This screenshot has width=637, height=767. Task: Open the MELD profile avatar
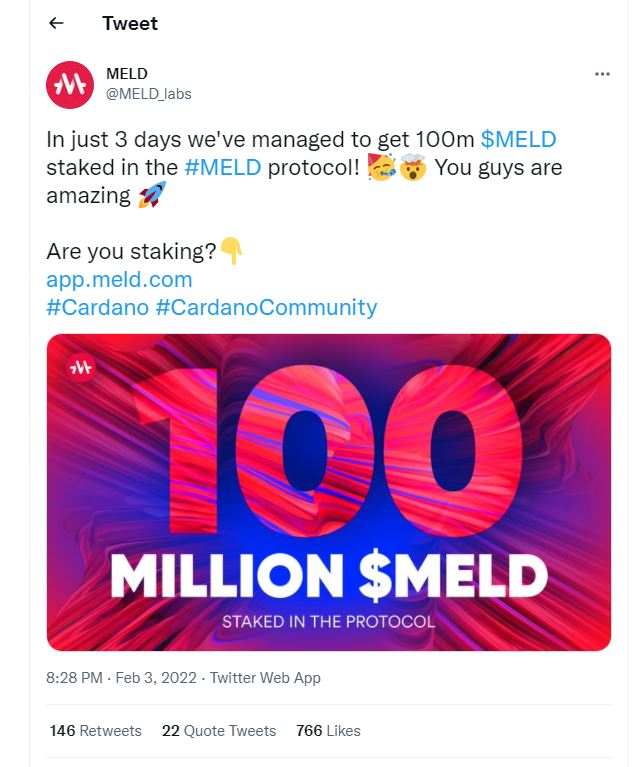(x=70, y=85)
